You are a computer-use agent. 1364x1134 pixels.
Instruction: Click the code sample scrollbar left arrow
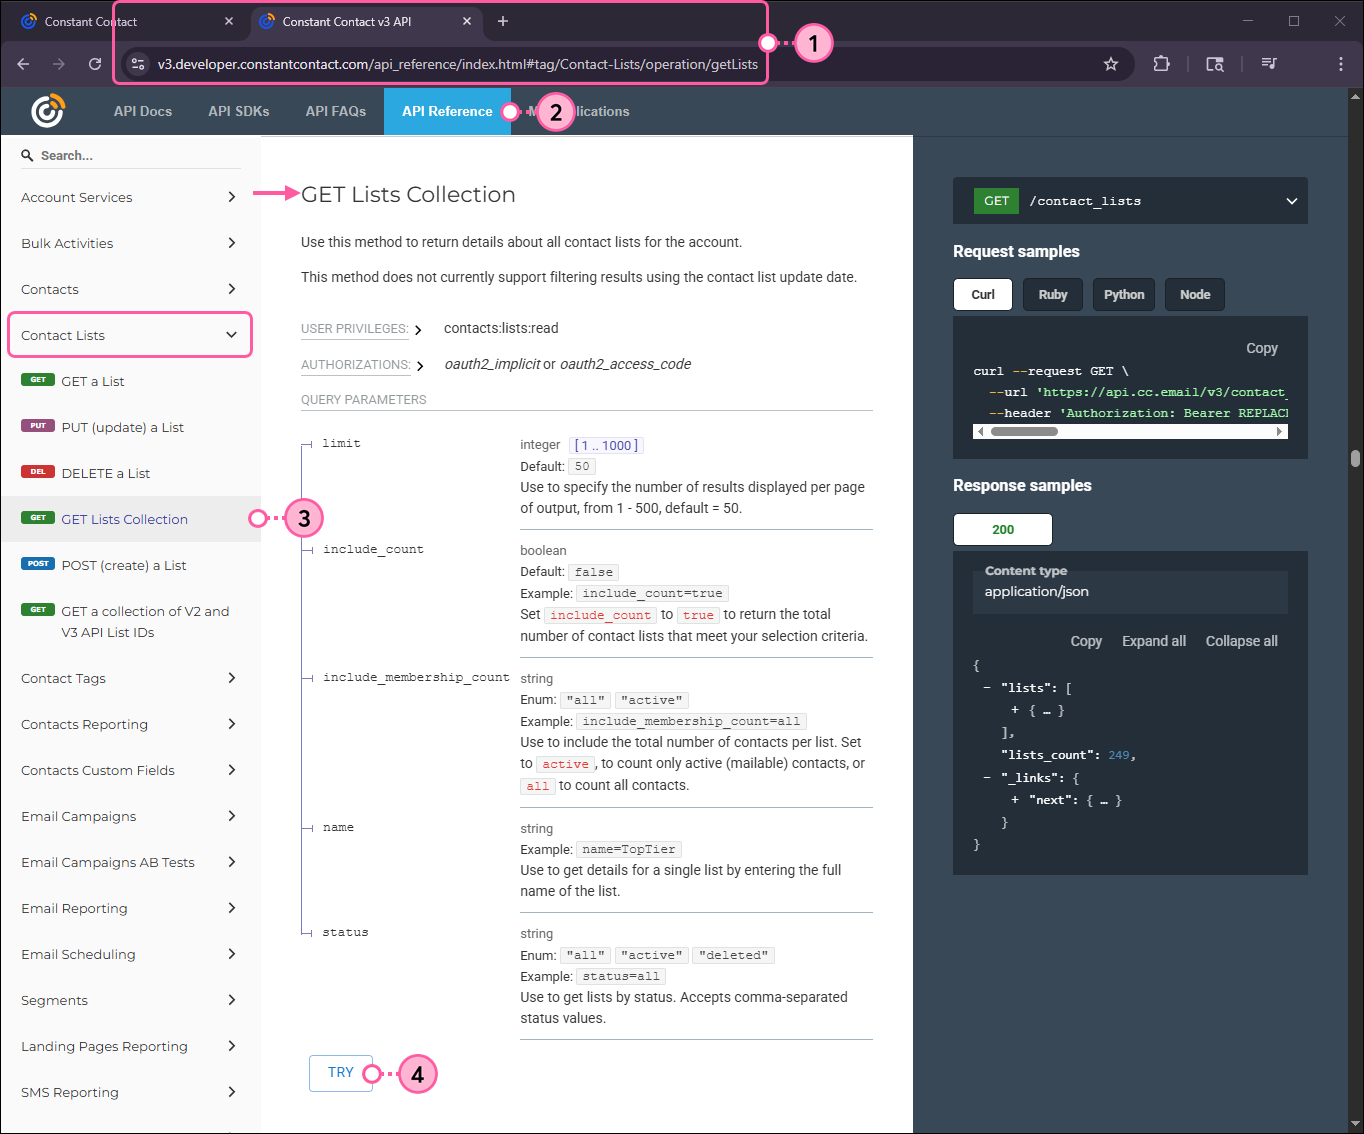click(x=981, y=432)
